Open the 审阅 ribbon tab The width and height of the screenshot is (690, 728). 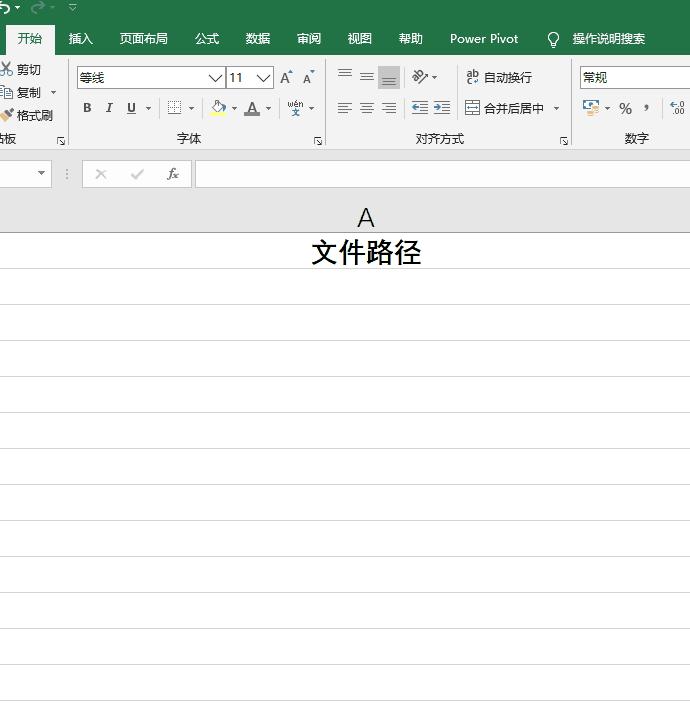pos(309,39)
